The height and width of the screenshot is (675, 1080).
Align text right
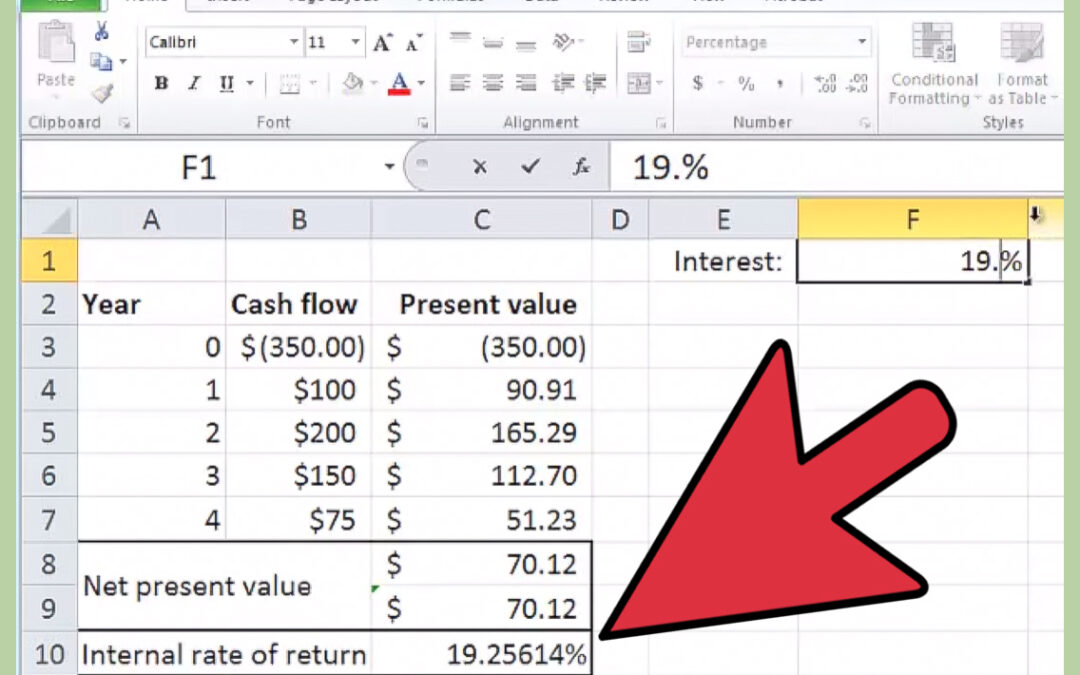point(526,83)
